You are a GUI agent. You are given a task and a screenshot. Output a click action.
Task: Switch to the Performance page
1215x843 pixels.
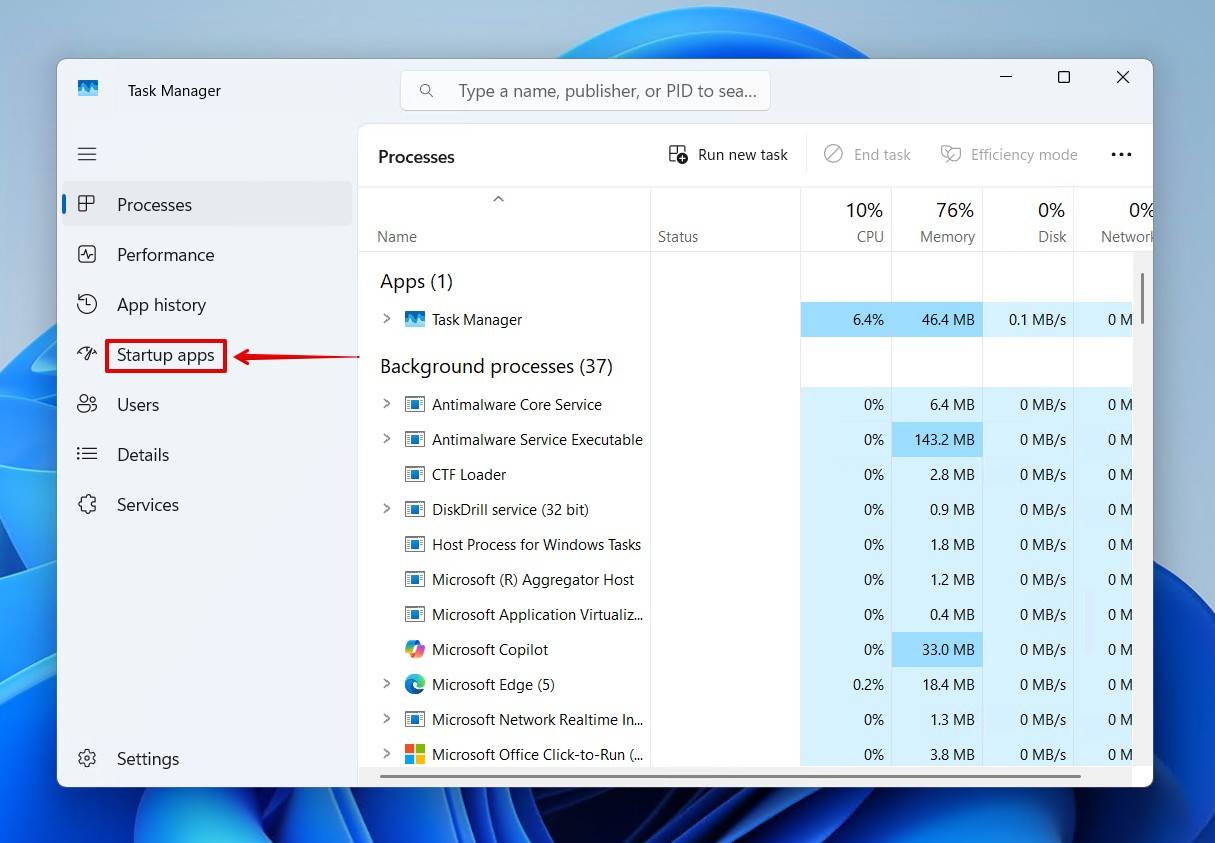pyautogui.click(x=207, y=254)
